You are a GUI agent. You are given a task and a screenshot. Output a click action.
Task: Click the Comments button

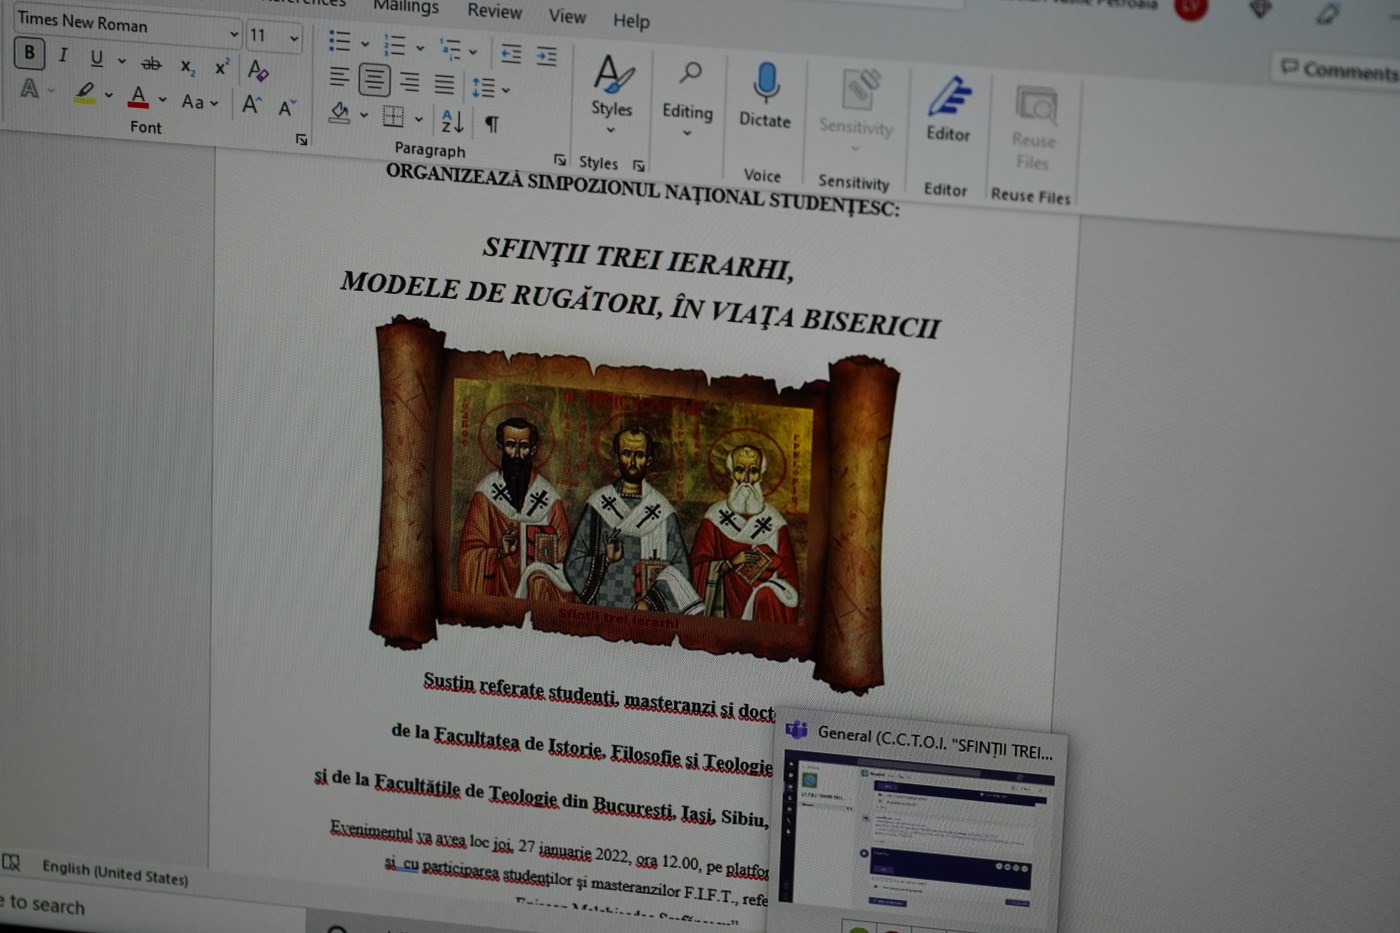pyautogui.click(x=1338, y=69)
